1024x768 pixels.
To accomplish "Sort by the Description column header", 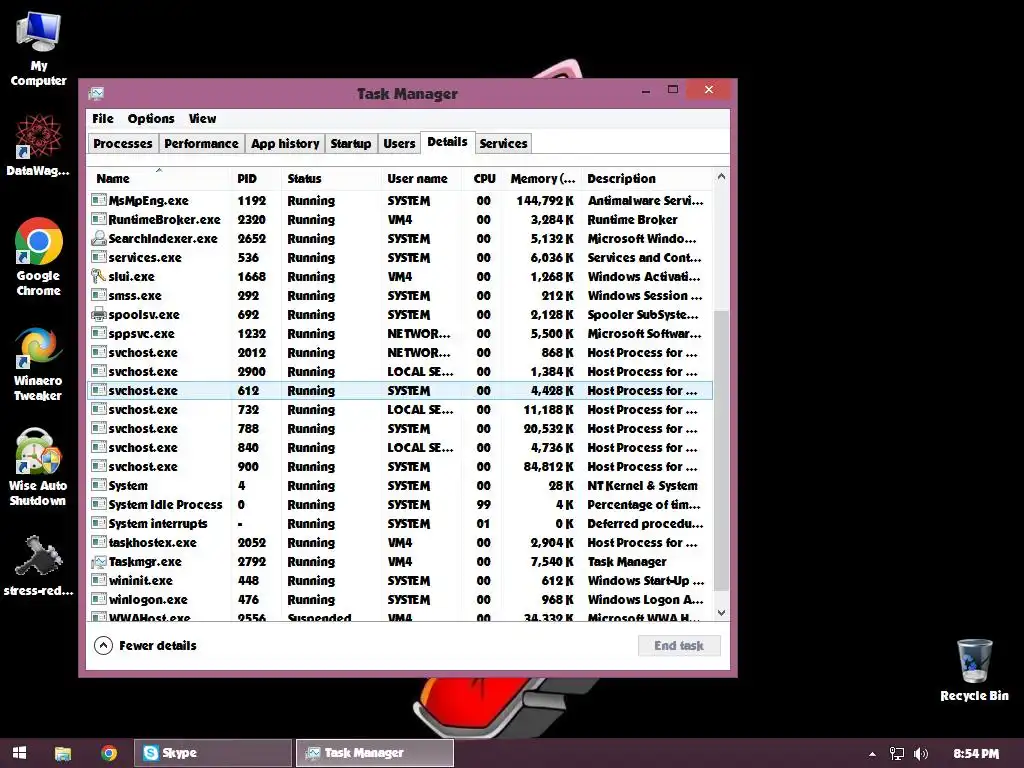I will pos(647,178).
